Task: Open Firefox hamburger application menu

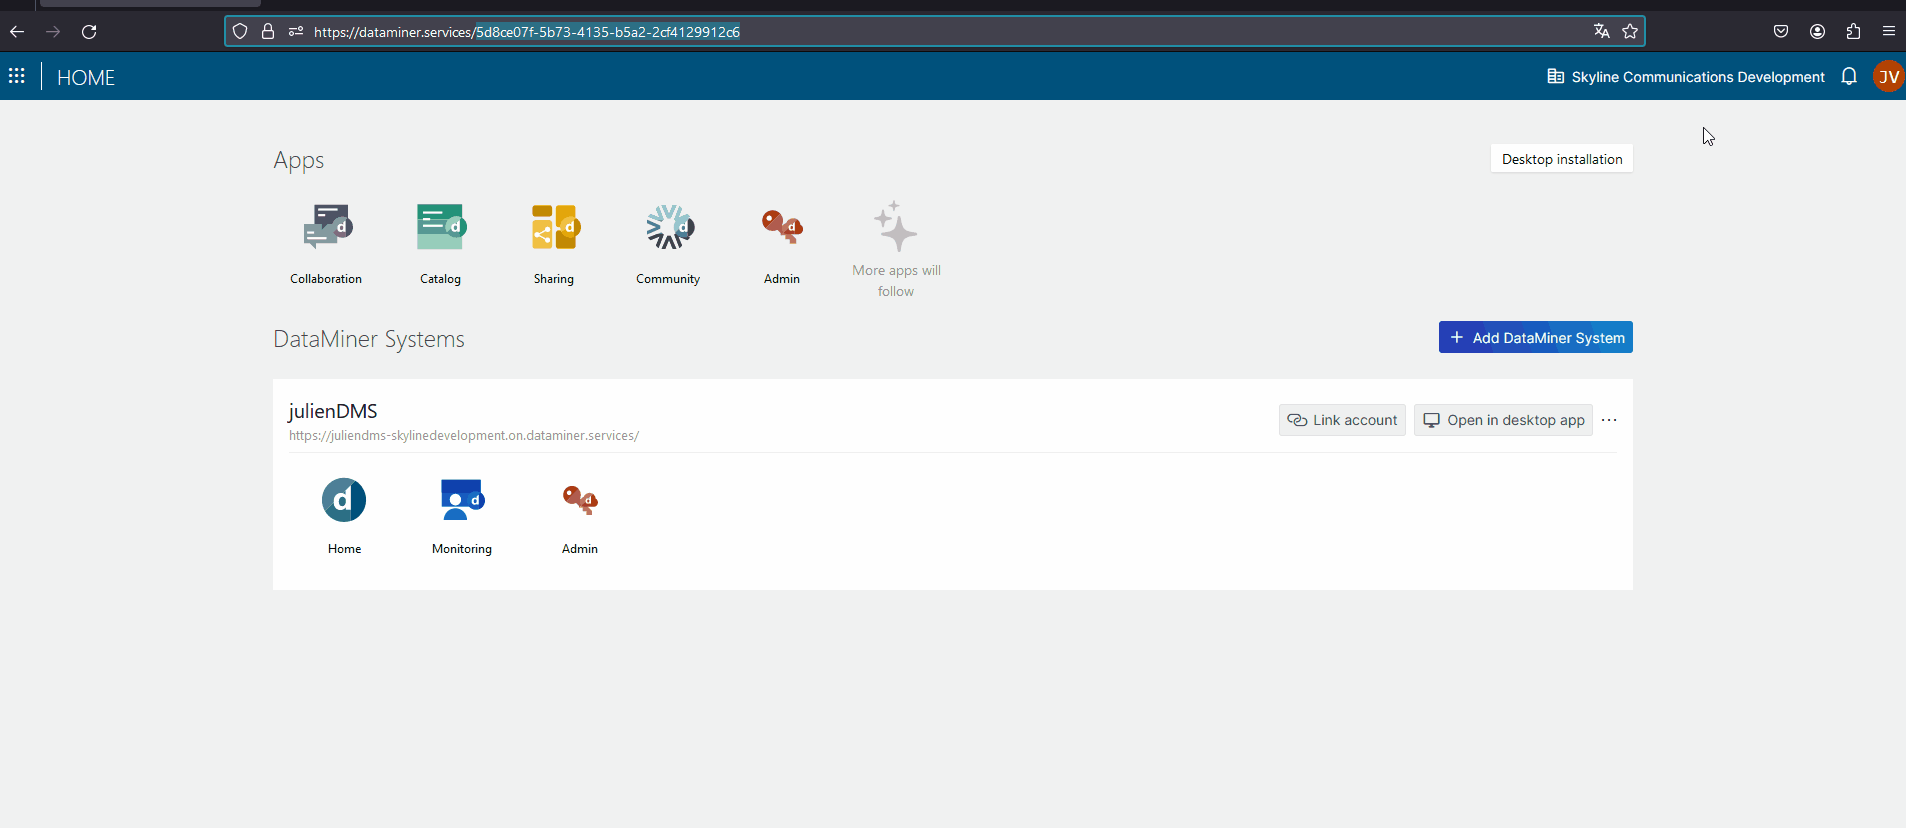Action: point(1889,32)
